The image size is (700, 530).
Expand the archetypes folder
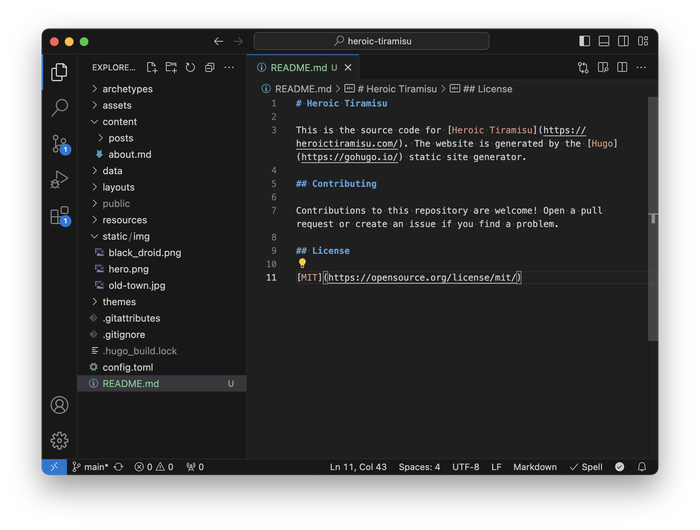tap(162, 89)
